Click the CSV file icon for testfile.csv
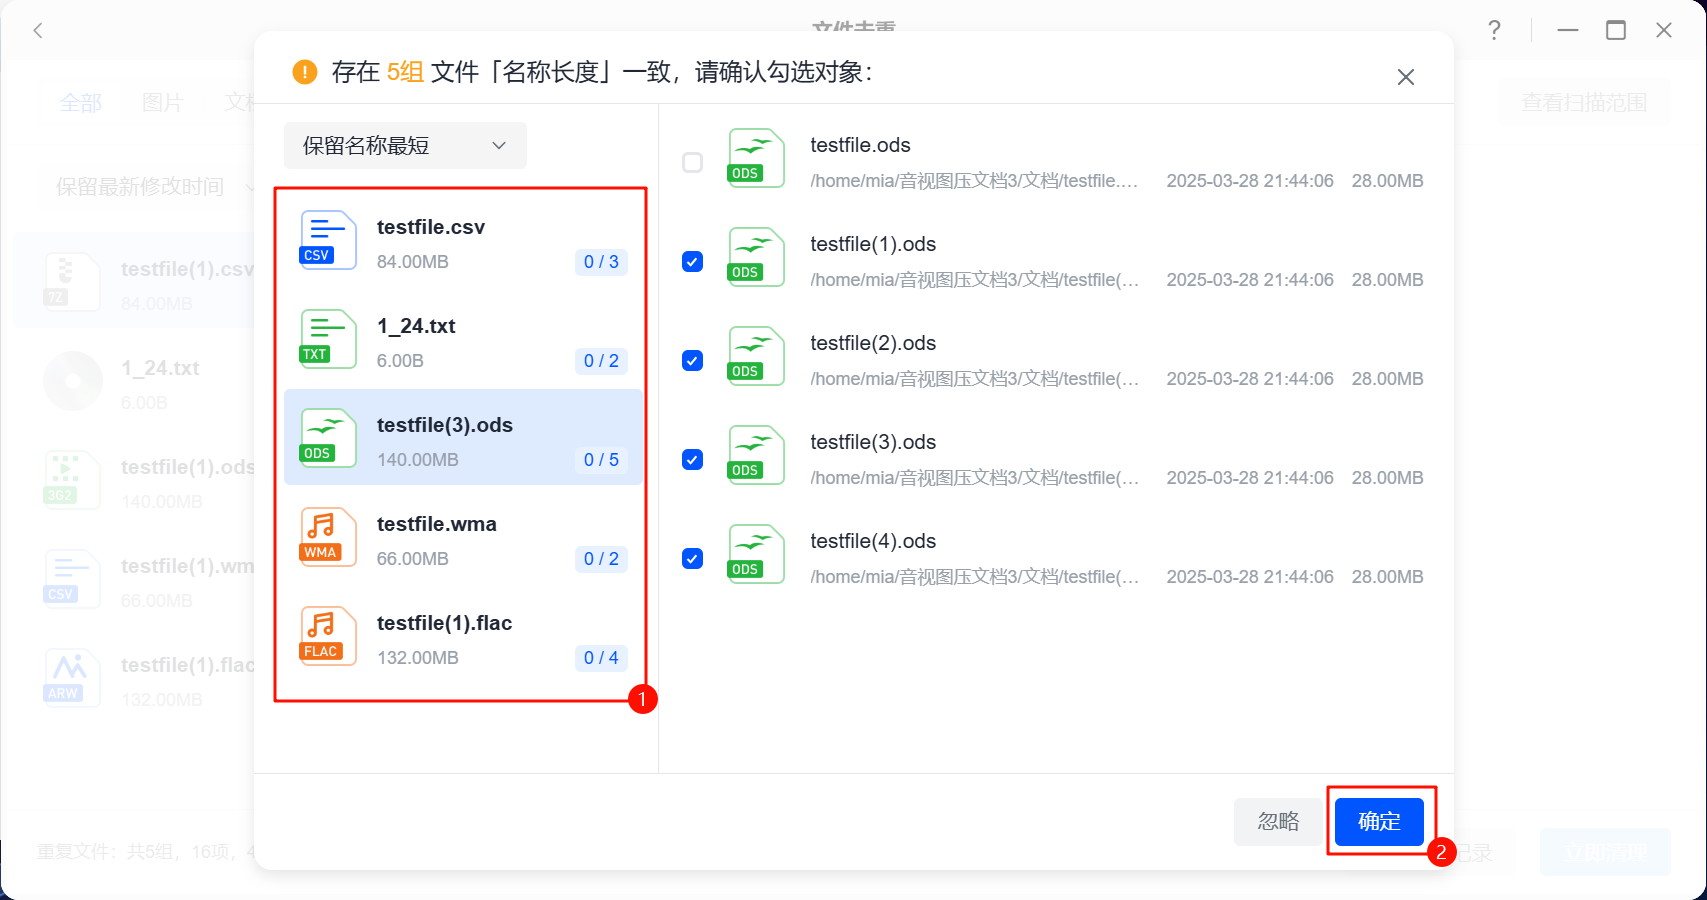The image size is (1707, 900). point(328,240)
